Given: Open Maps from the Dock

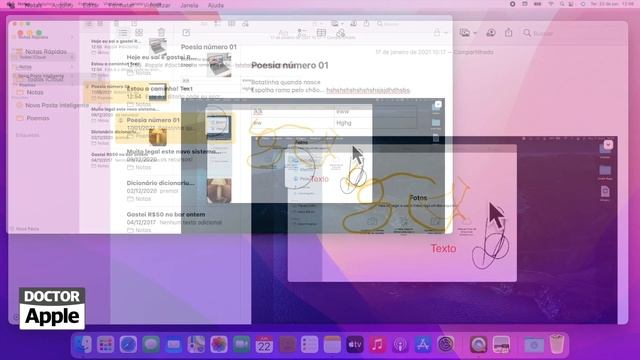Looking at the screenshot, I should point(196,345).
